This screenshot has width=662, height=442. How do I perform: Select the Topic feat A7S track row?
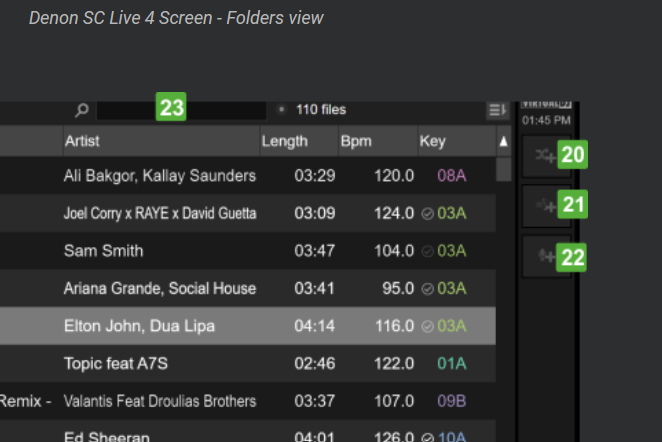pos(250,363)
